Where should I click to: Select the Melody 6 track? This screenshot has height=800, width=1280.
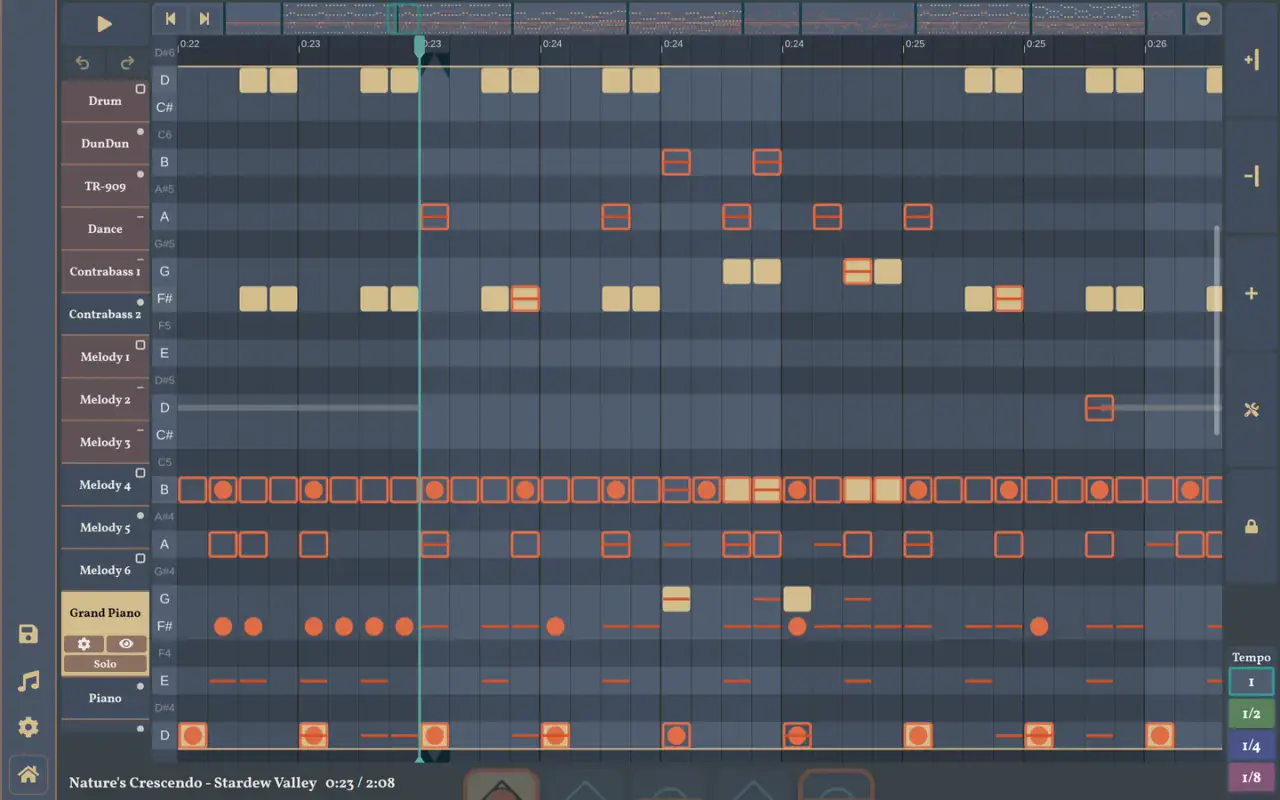[105, 570]
